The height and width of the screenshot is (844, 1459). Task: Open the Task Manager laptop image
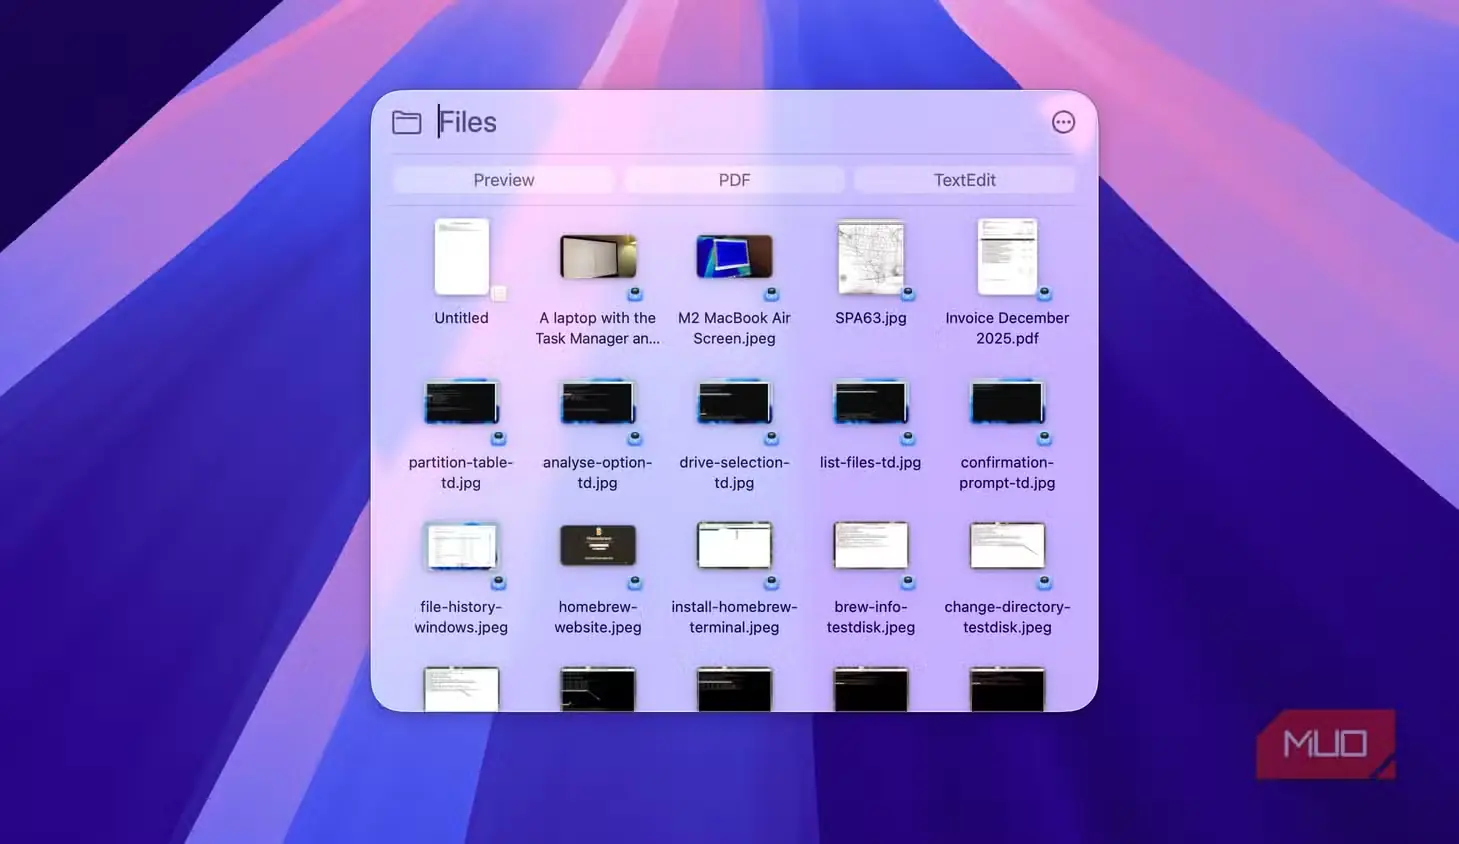click(x=598, y=257)
